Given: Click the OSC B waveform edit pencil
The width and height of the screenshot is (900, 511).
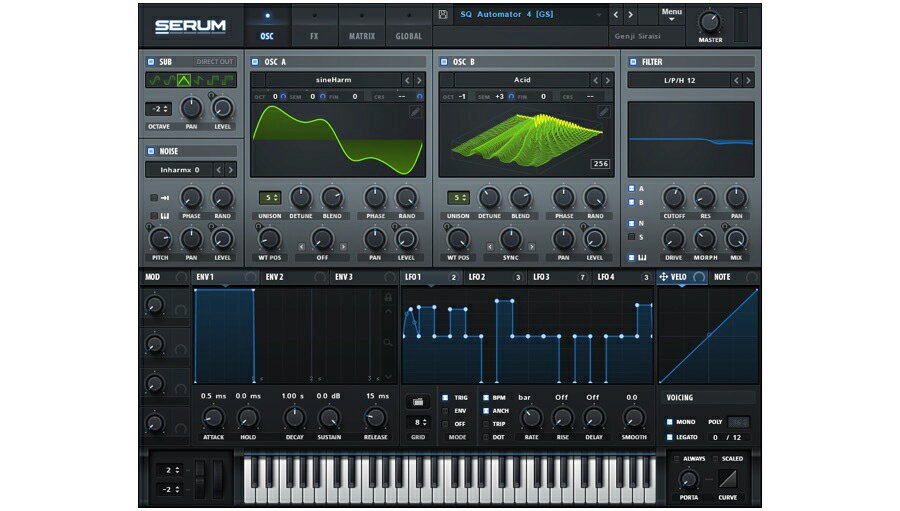Looking at the screenshot, I should click(x=603, y=112).
